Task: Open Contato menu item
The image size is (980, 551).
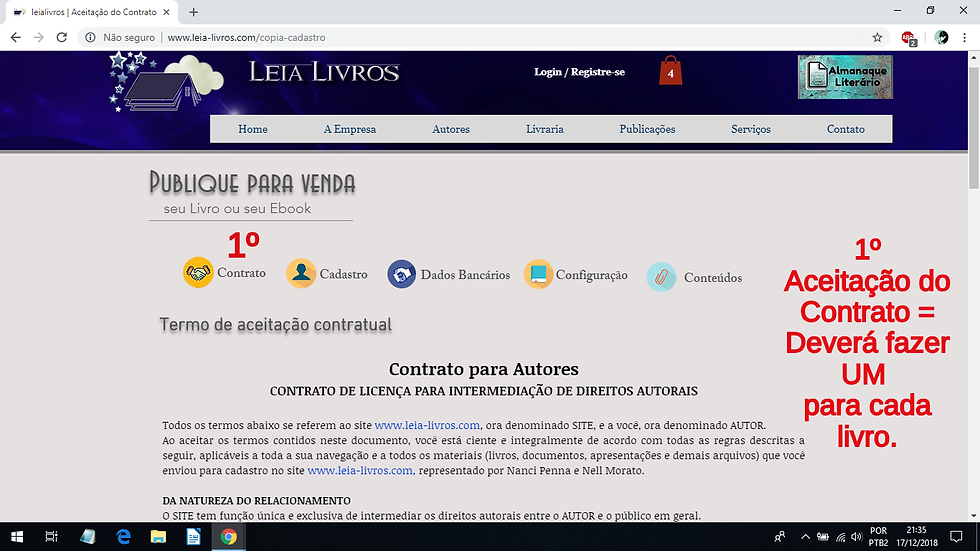Action: [x=846, y=129]
